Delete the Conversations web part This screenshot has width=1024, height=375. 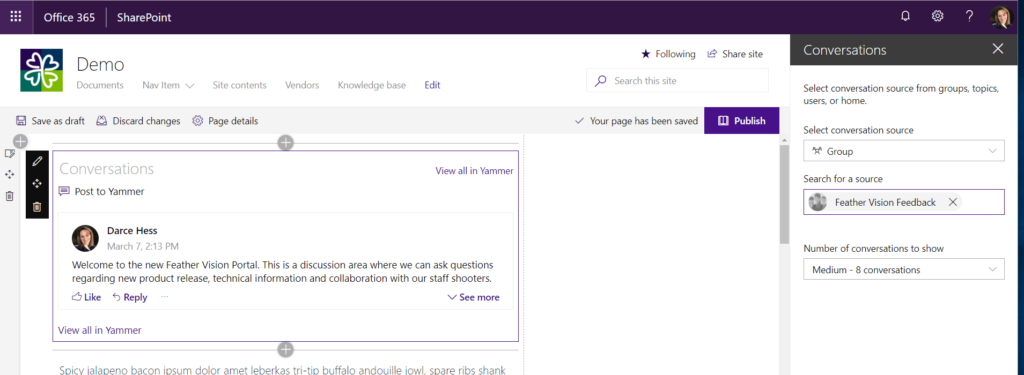click(x=37, y=206)
